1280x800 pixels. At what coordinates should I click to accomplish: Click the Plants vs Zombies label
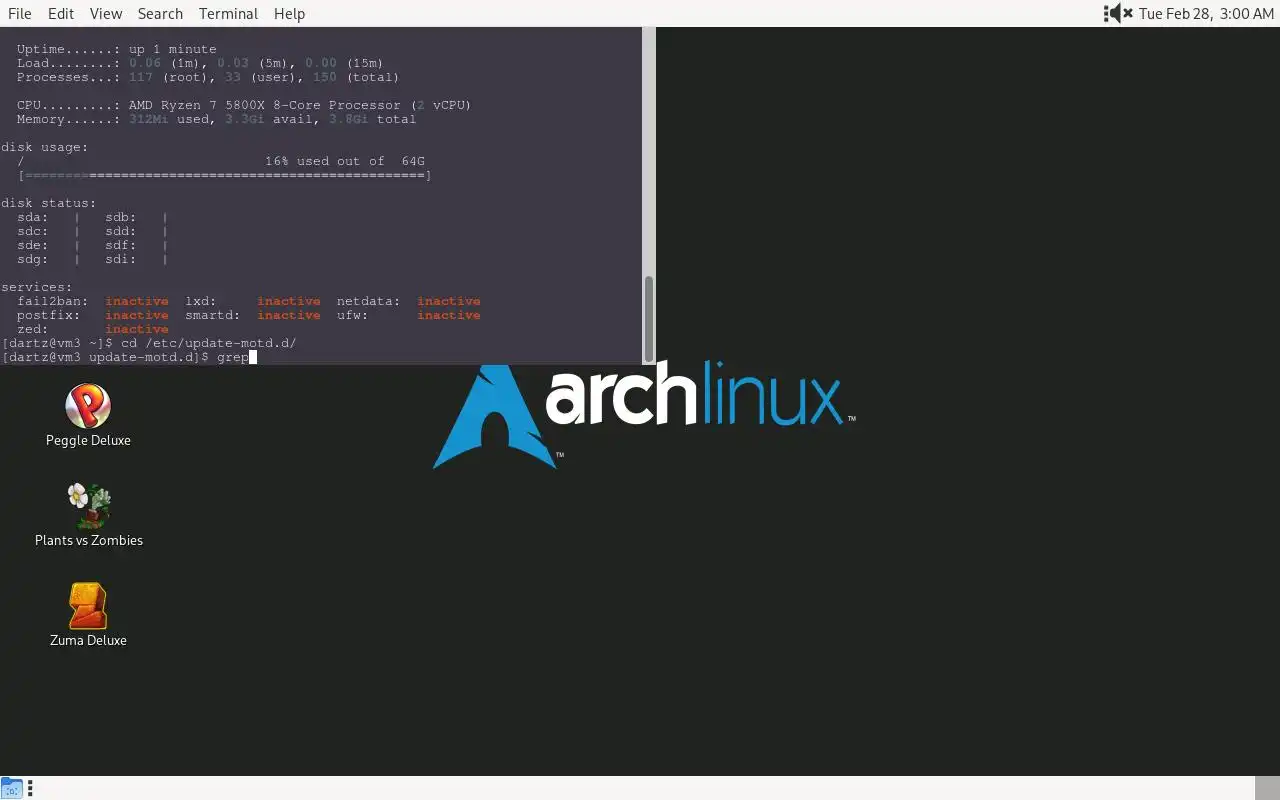pos(89,540)
